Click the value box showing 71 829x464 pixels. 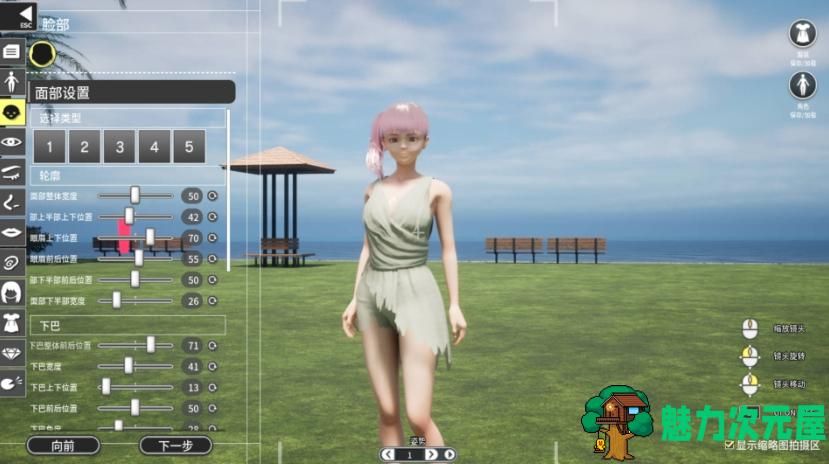[x=193, y=346]
